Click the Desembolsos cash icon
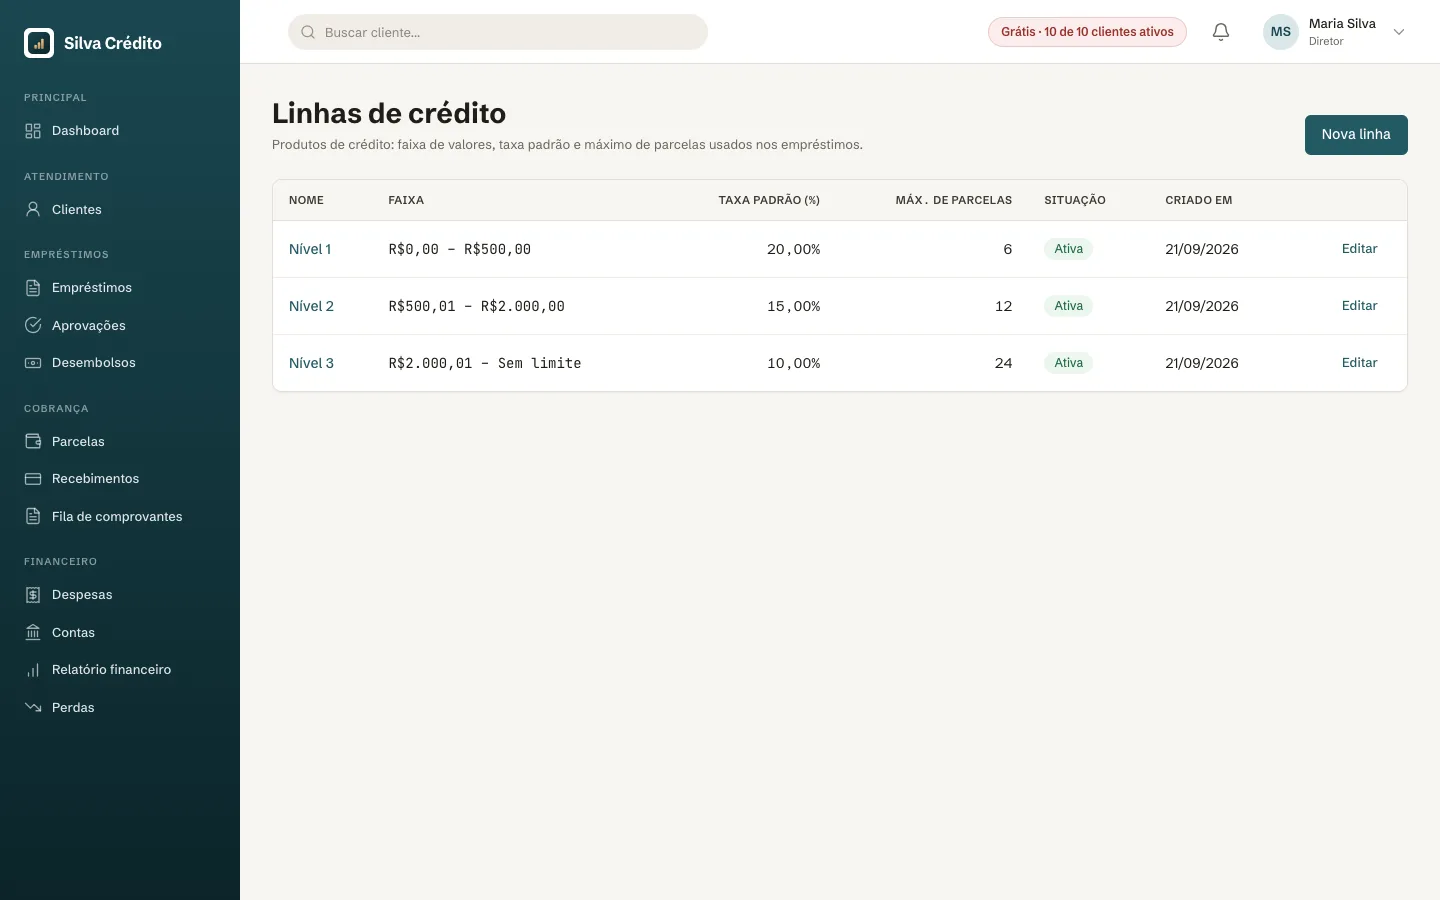 click(33, 363)
